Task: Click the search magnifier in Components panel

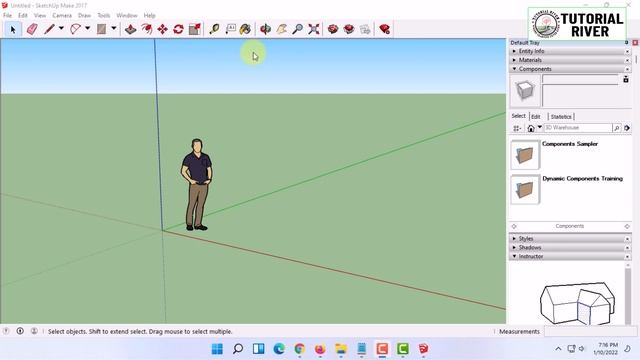Action: pos(617,128)
